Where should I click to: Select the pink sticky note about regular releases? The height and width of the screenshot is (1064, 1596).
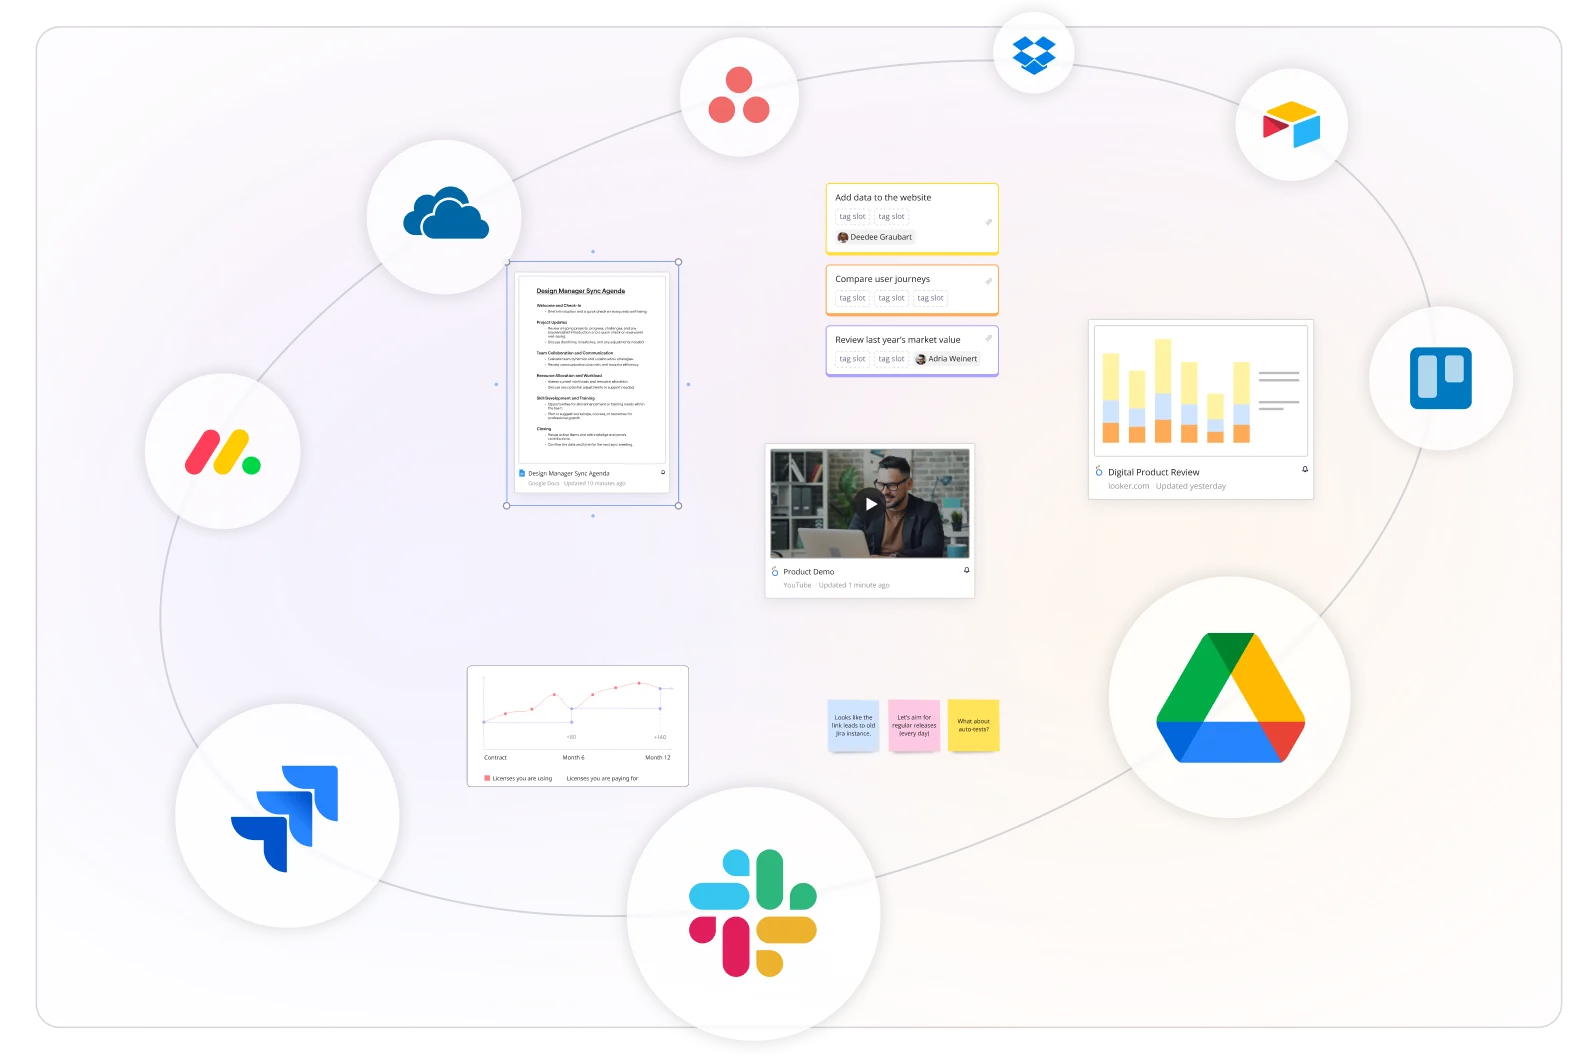click(913, 725)
